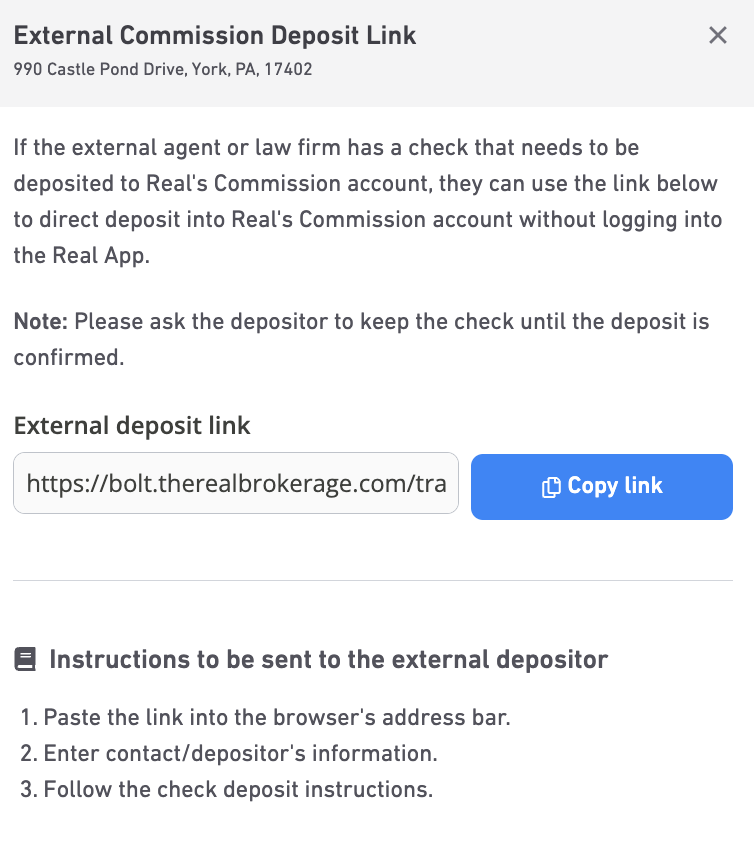Screen dimensions: 754x842
Task: Click the words the Real App. in description
Action: [82, 256]
